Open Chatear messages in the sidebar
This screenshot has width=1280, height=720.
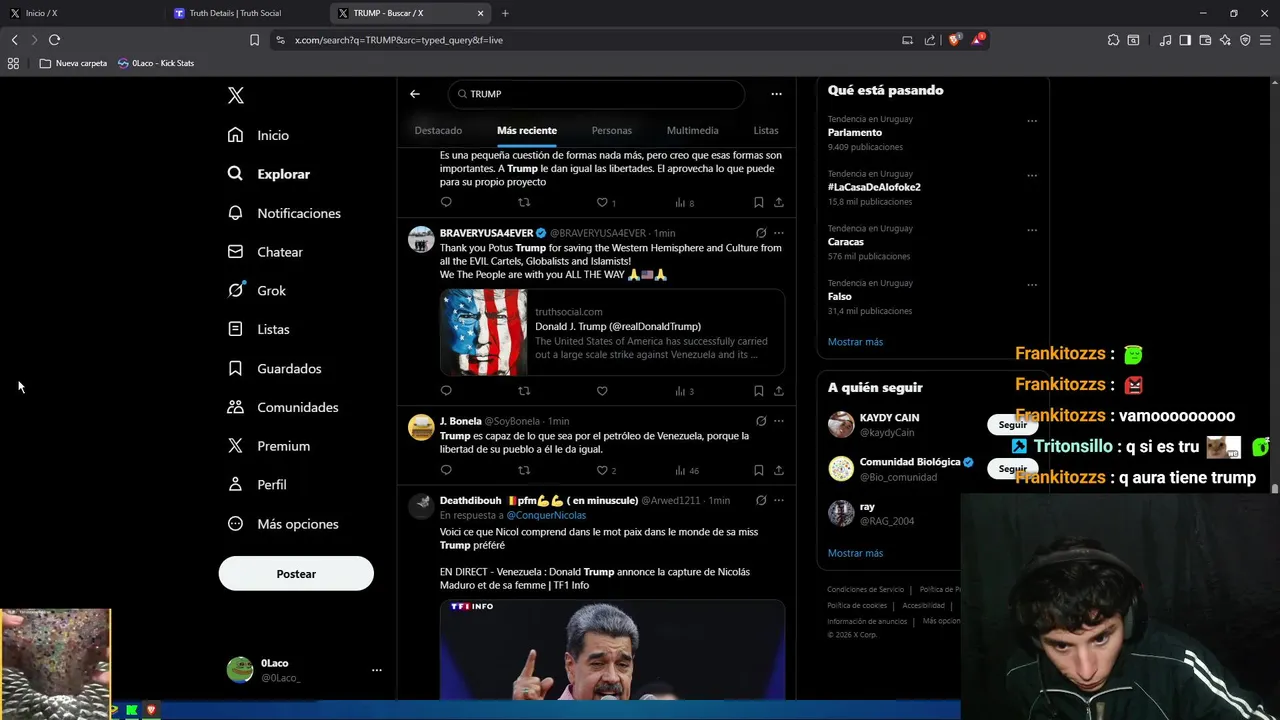(x=265, y=252)
